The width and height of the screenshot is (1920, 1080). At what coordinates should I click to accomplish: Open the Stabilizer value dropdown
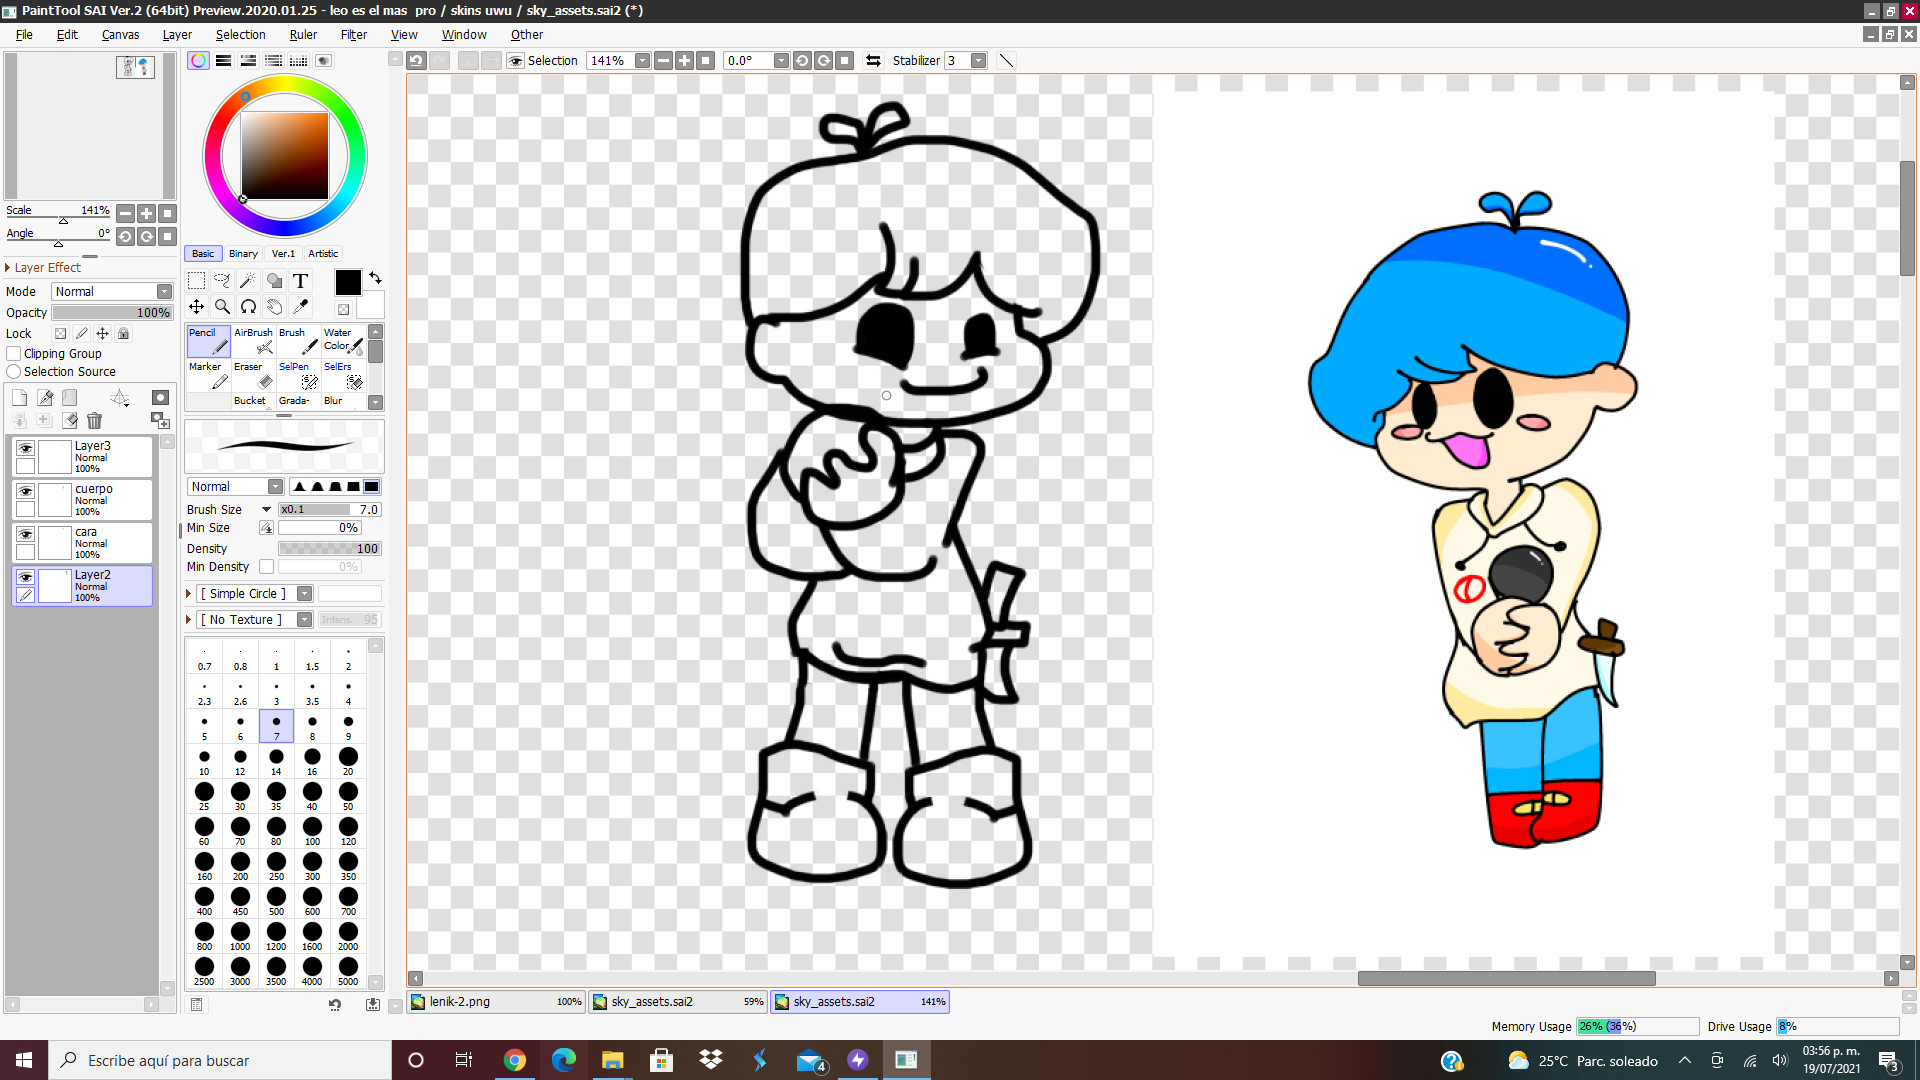tap(979, 61)
